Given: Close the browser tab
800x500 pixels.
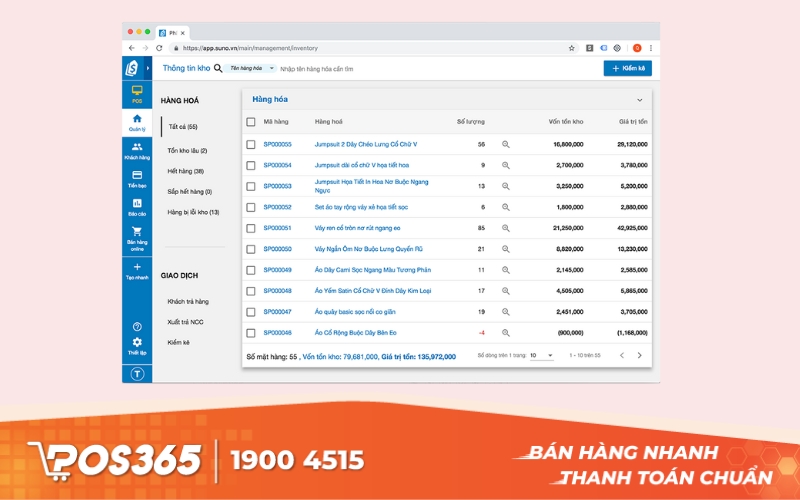Looking at the screenshot, I should (182, 33).
